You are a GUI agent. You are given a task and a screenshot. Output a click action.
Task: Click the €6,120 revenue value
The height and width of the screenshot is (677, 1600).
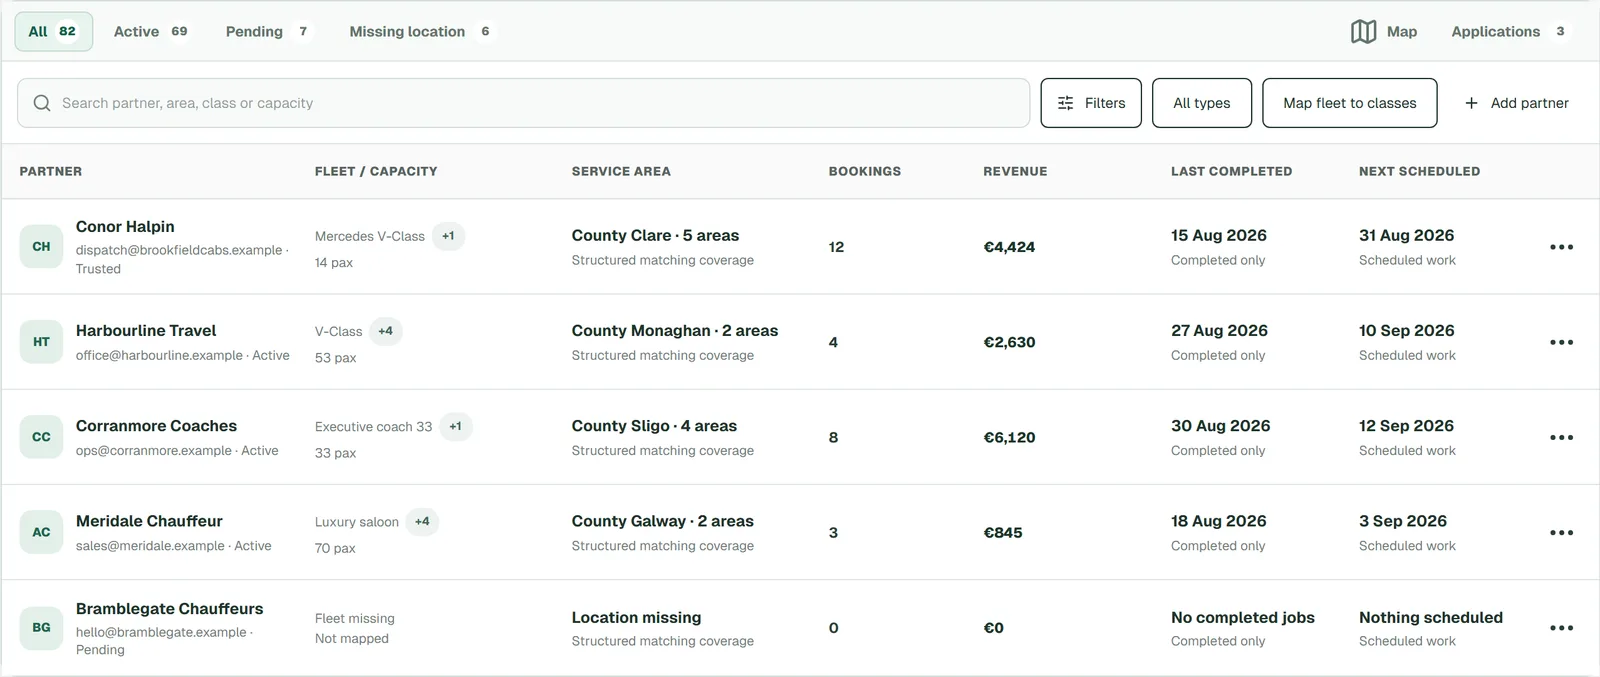pyautogui.click(x=1009, y=437)
